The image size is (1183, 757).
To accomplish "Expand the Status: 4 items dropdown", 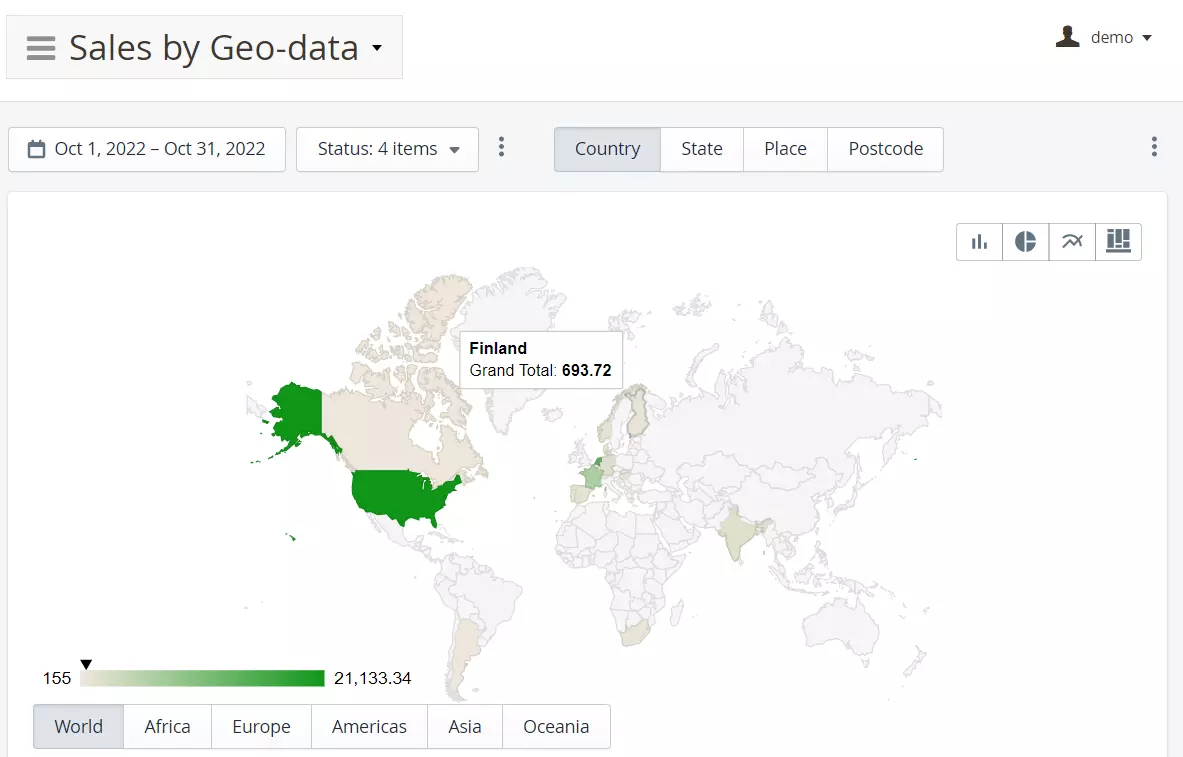I will [x=388, y=149].
